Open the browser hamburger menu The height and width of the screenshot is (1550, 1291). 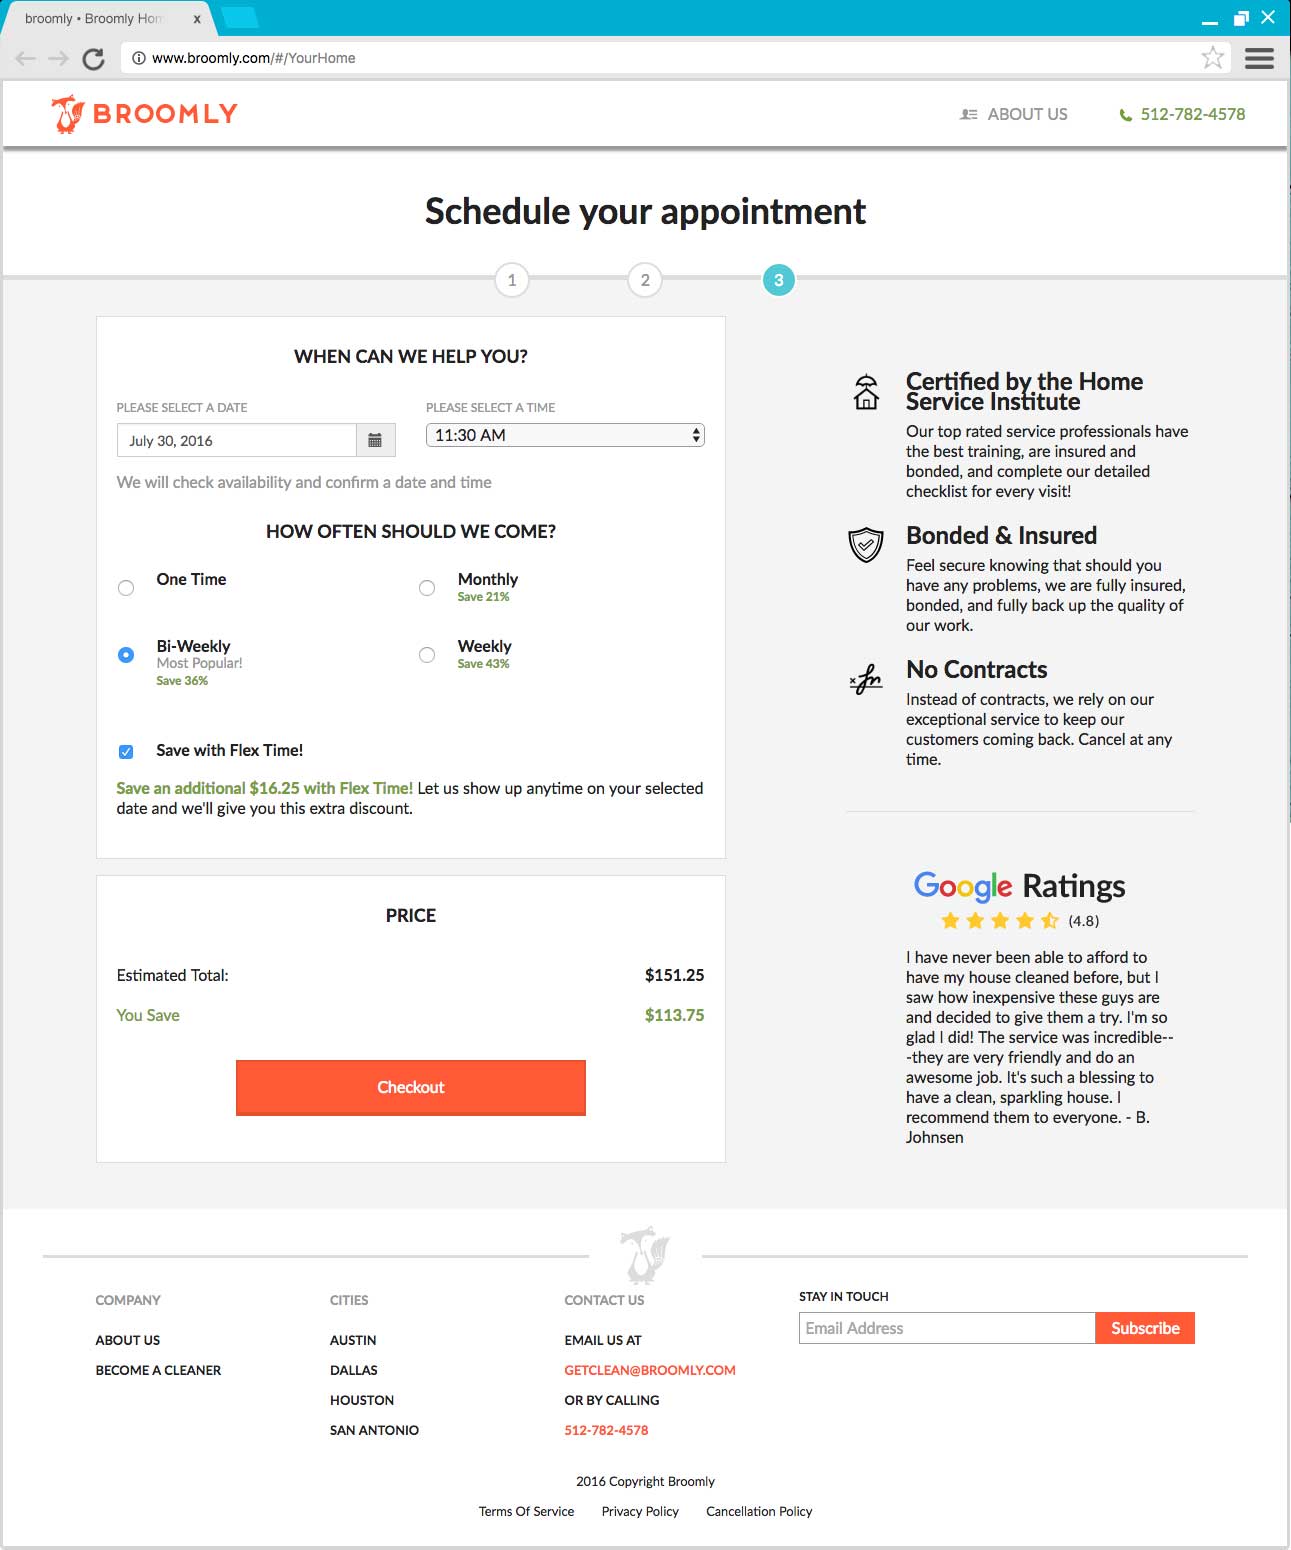click(x=1259, y=58)
